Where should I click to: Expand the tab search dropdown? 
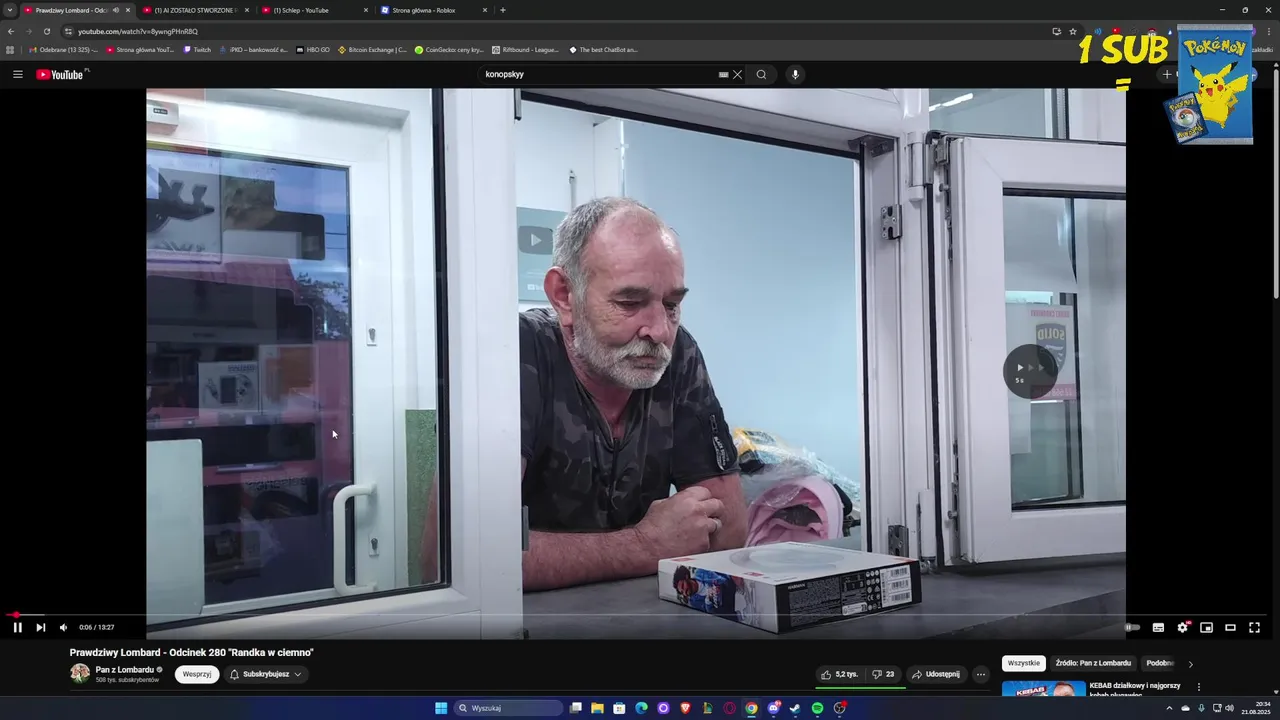pos(10,10)
